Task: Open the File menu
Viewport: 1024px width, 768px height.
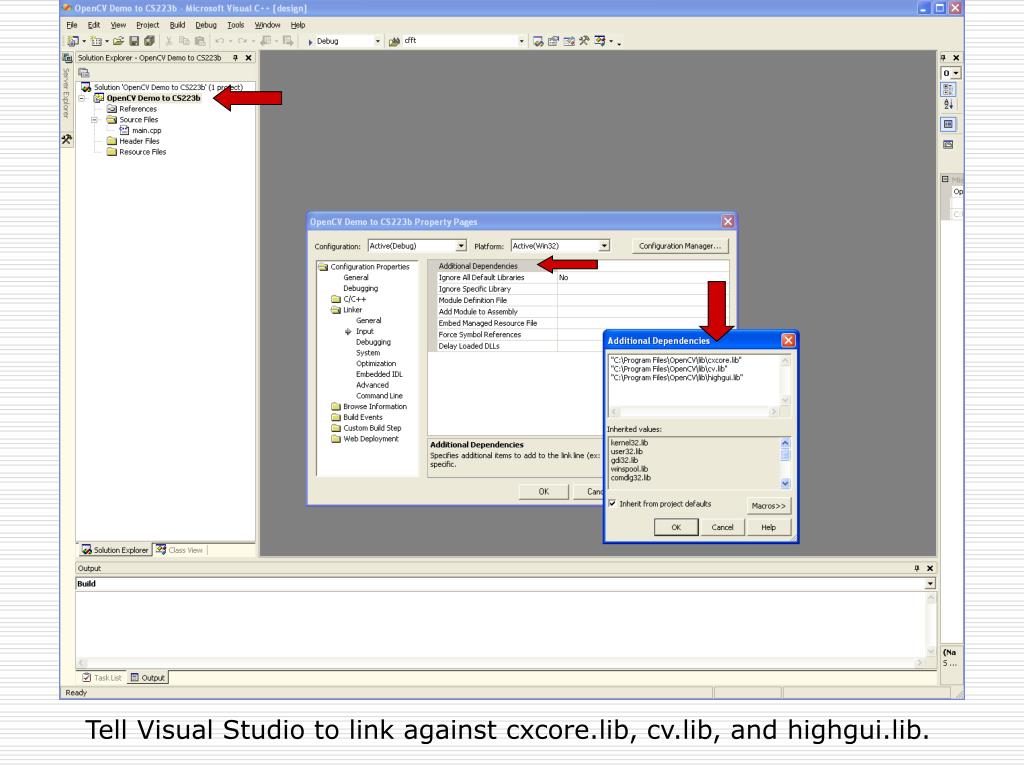Action: (x=72, y=25)
